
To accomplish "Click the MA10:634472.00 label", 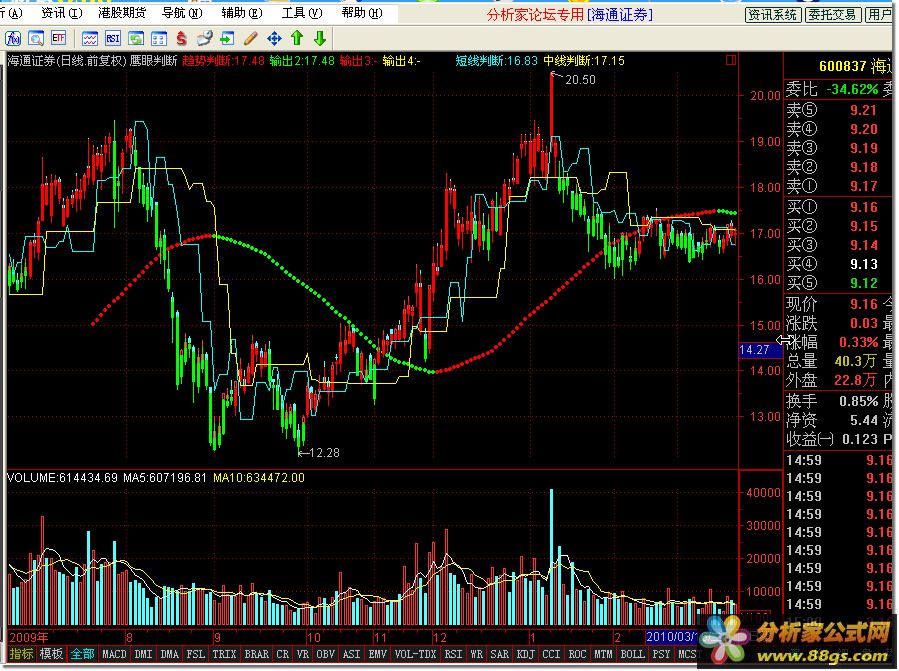I will pos(259,478).
